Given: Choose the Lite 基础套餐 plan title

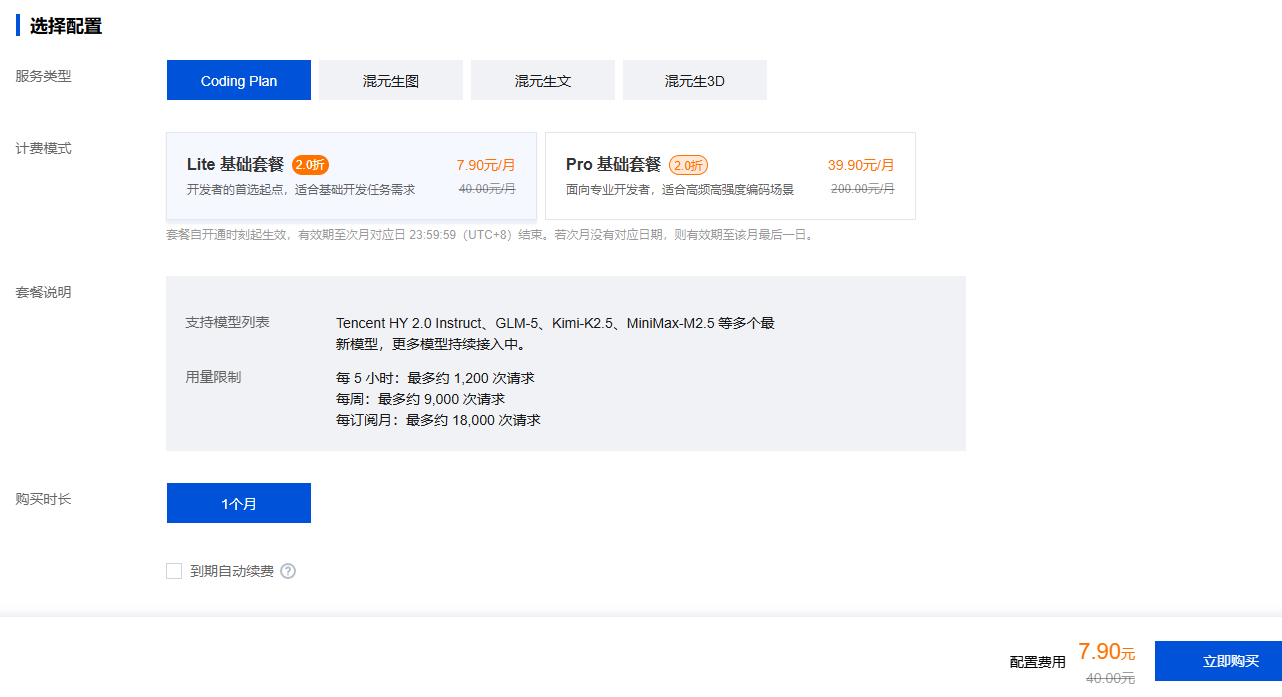Looking at the screenshot, I should 235,165.
